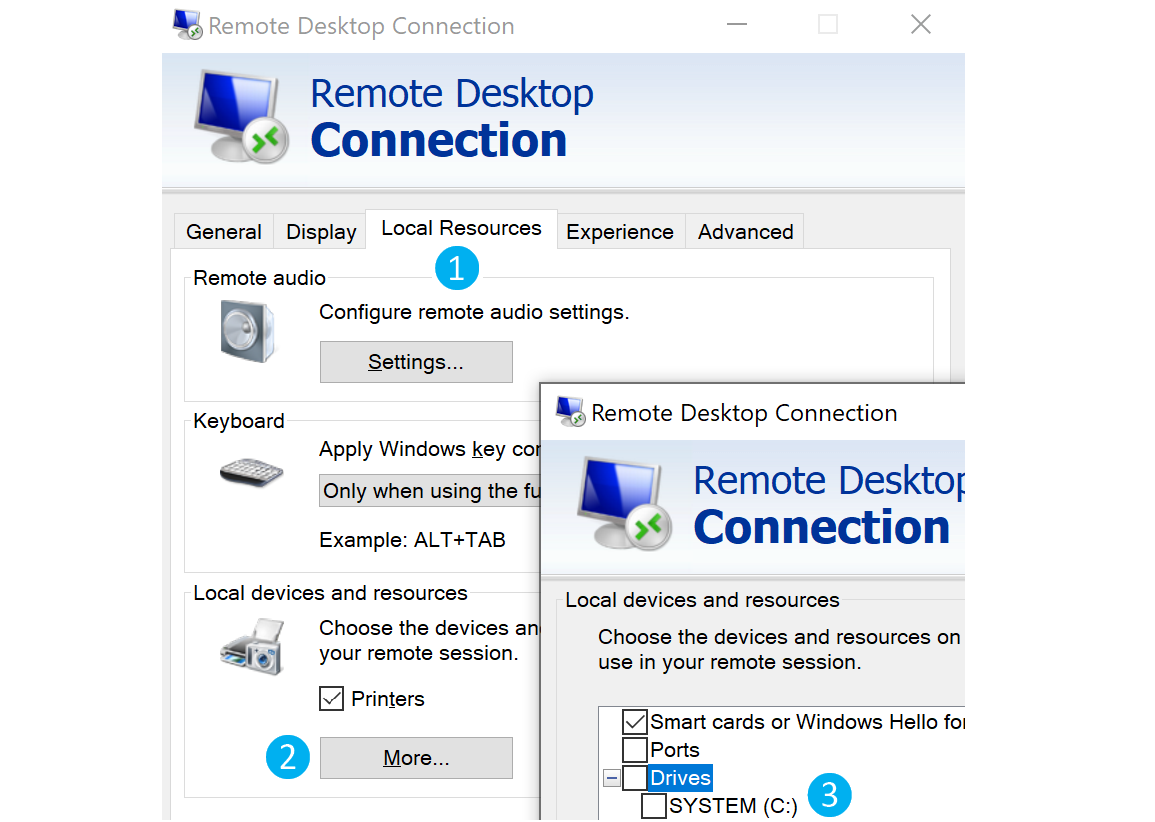Click the printer and camera devices icon
Screen dimensions: 1155x822
coord(252,647)
